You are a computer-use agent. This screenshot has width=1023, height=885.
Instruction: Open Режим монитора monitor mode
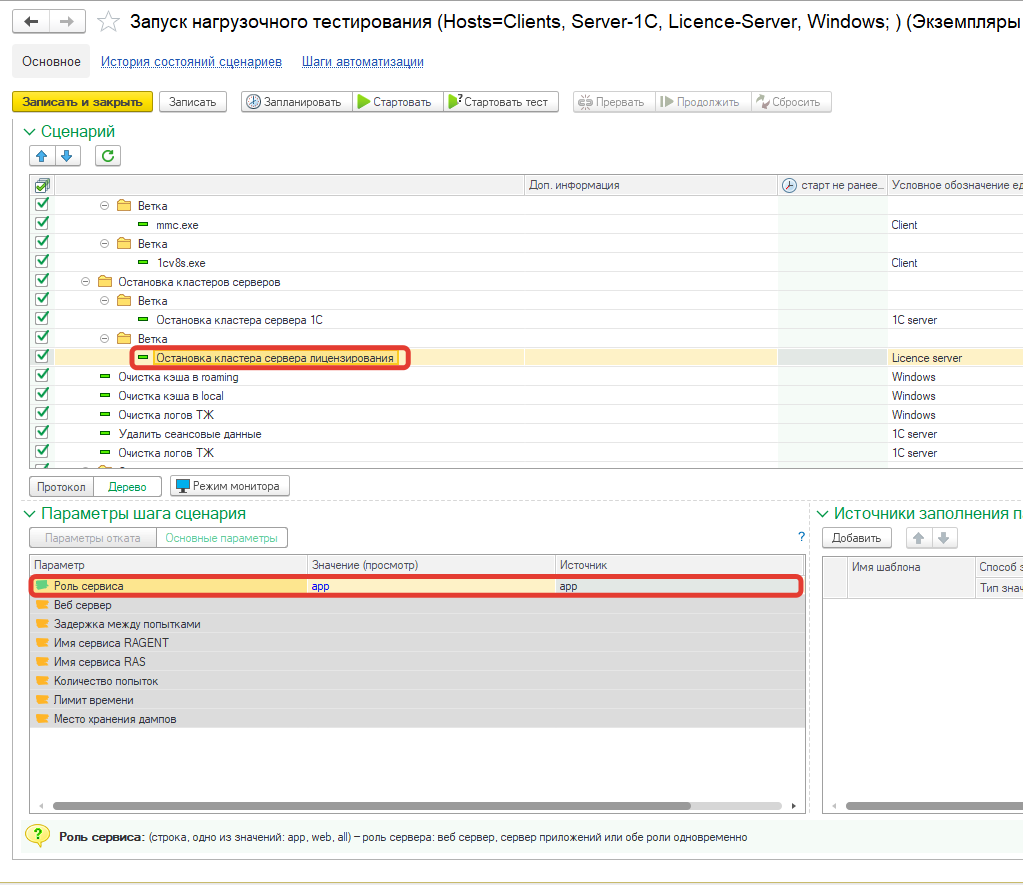tap(230, 486)
